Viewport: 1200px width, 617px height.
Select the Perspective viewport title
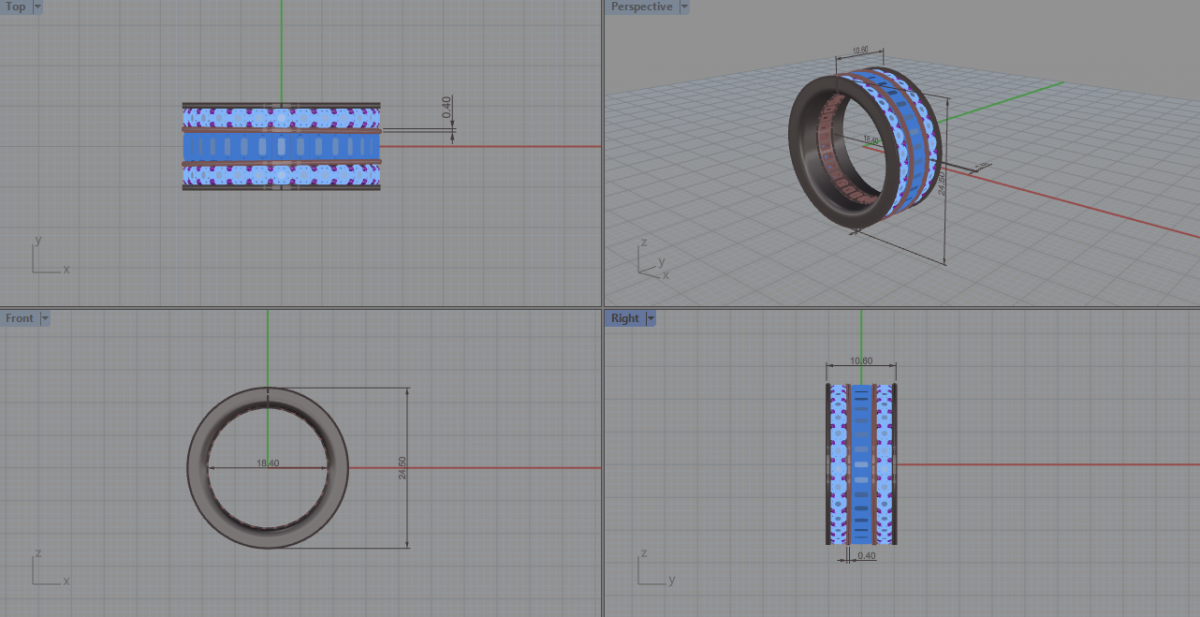[x=641, y=7]
